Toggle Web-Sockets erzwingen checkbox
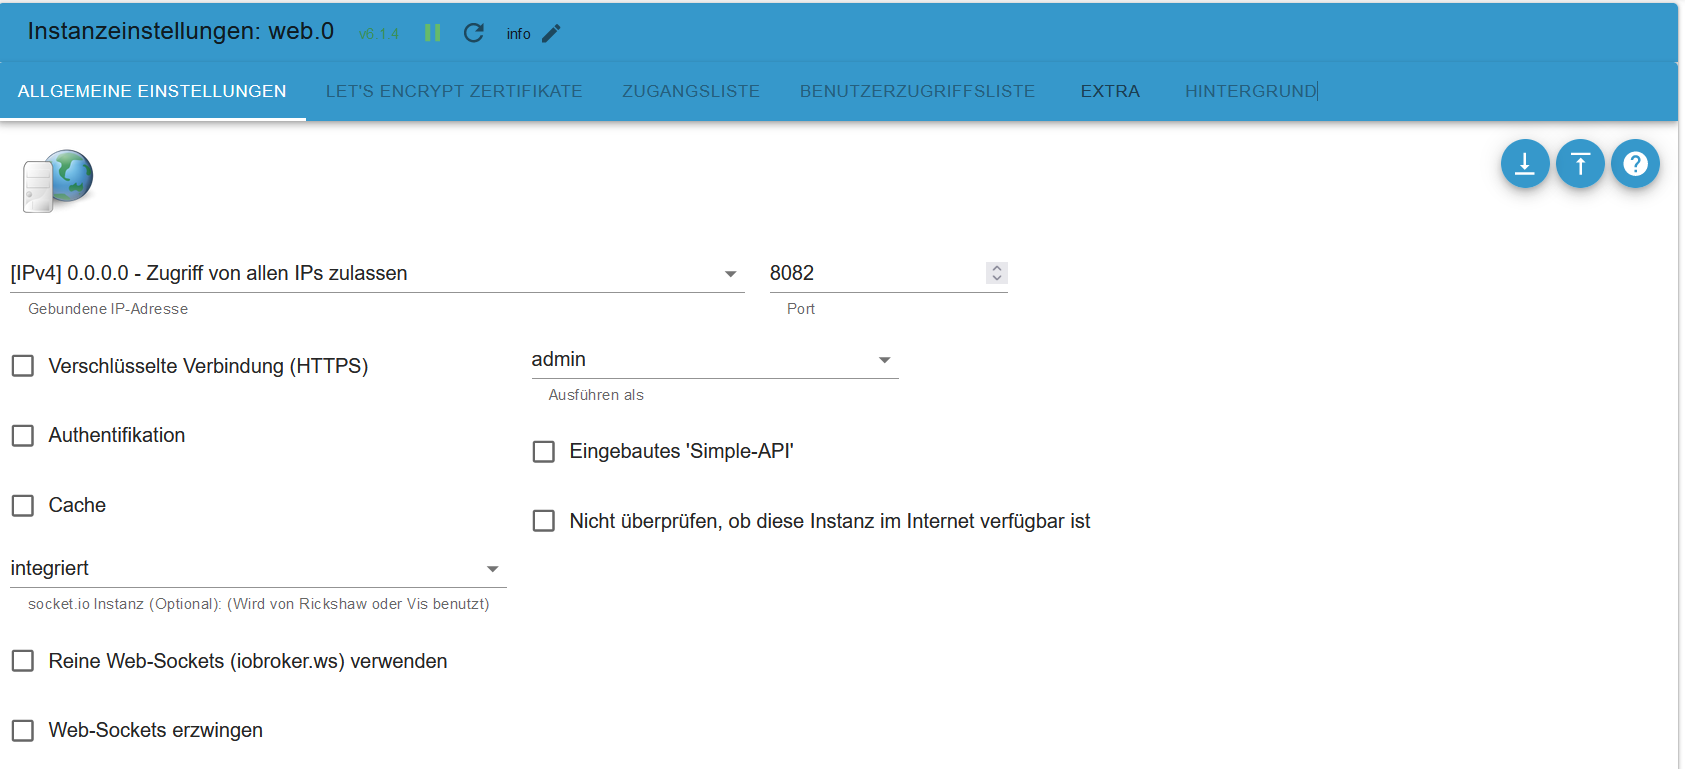Screen dimensions: 1685x769 pos(23,730)
